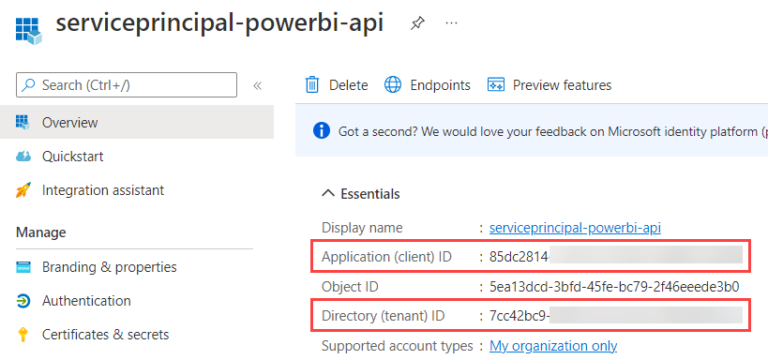The image size is (768, 360).
Task: Click the Delete toolbar button label
Action: (x=348, y=85)
